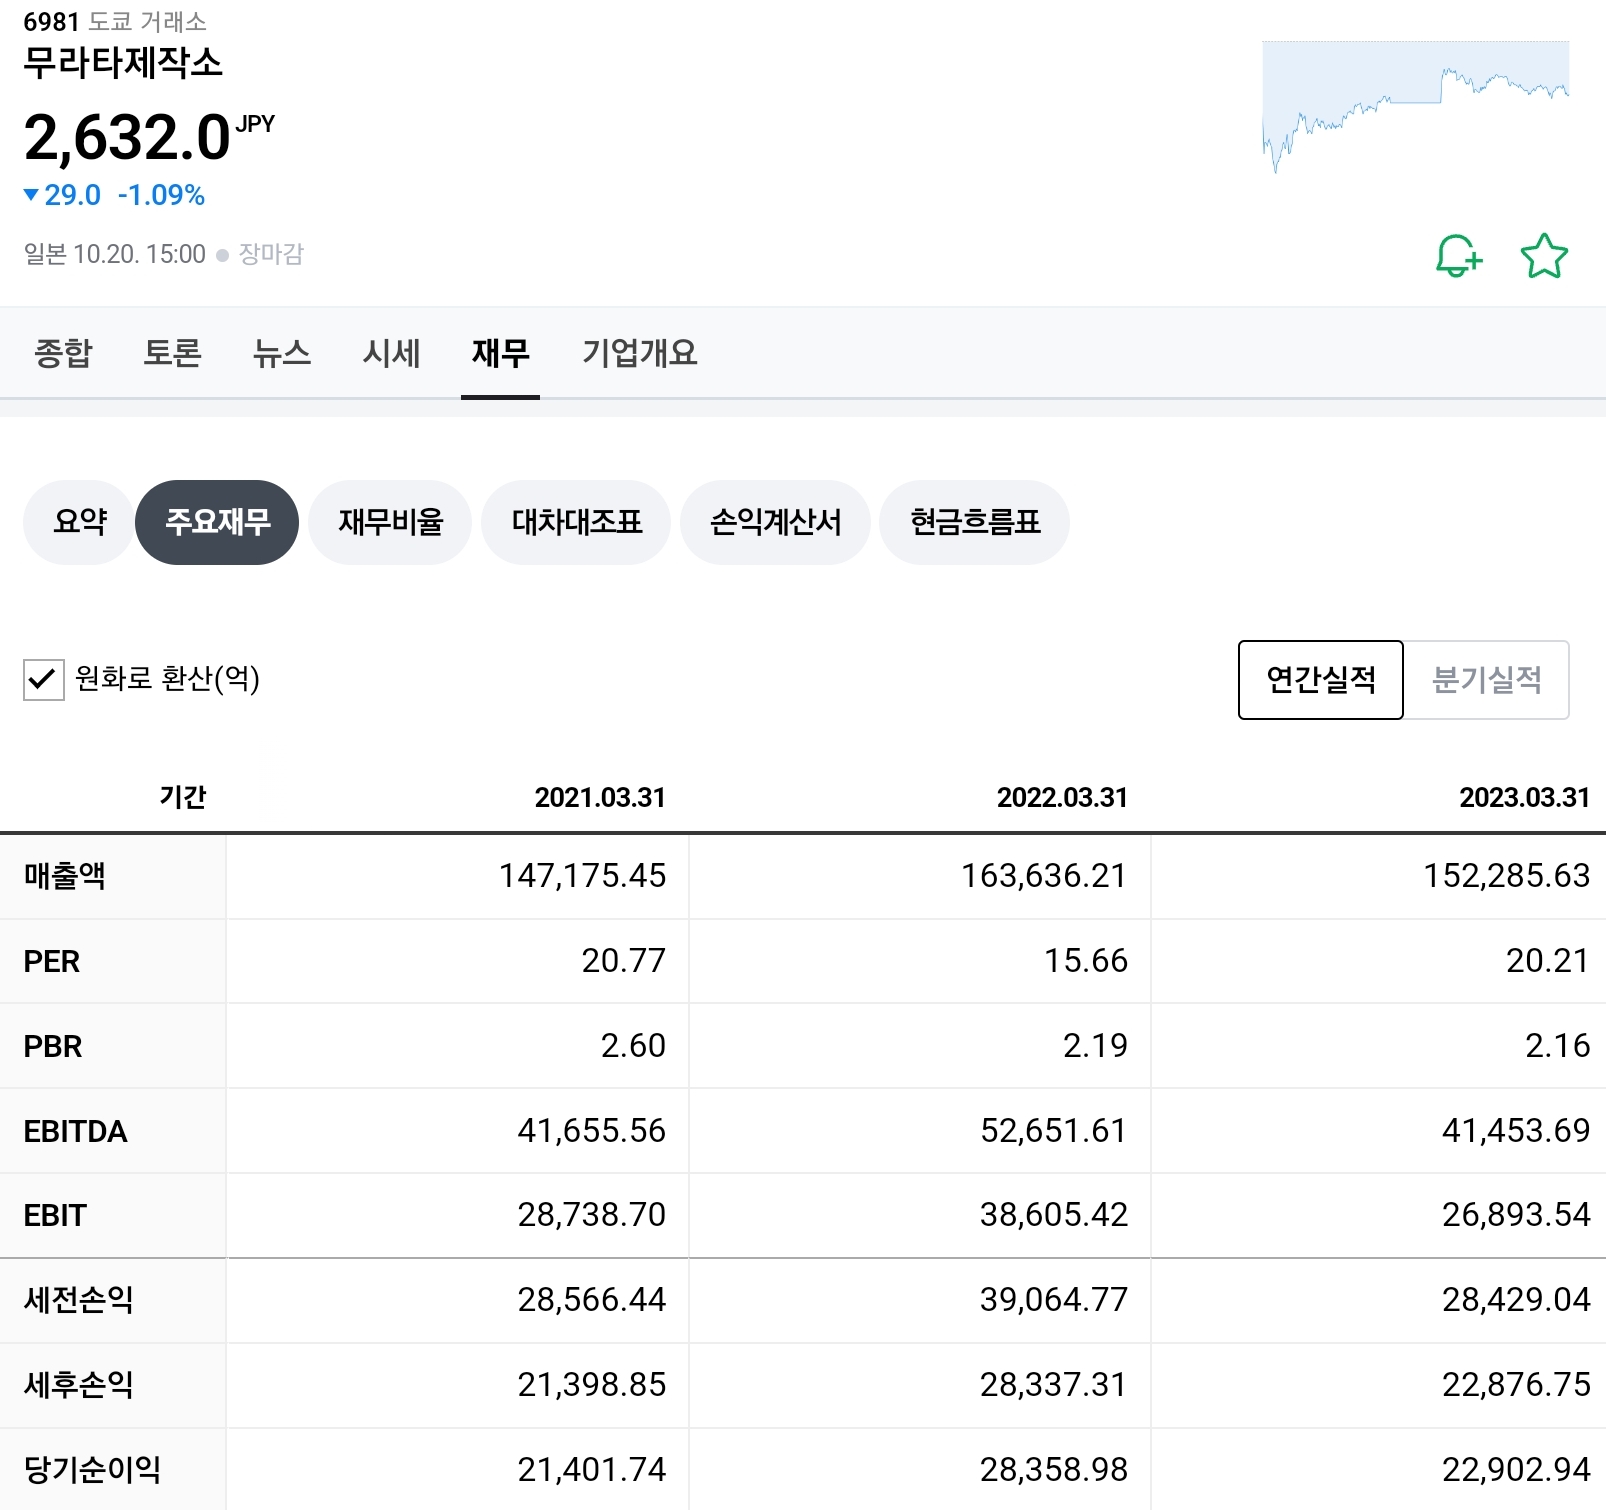Click the EBIT value 26,893.54
Screen dimensions: 1606x1510
[1515, 1215]
